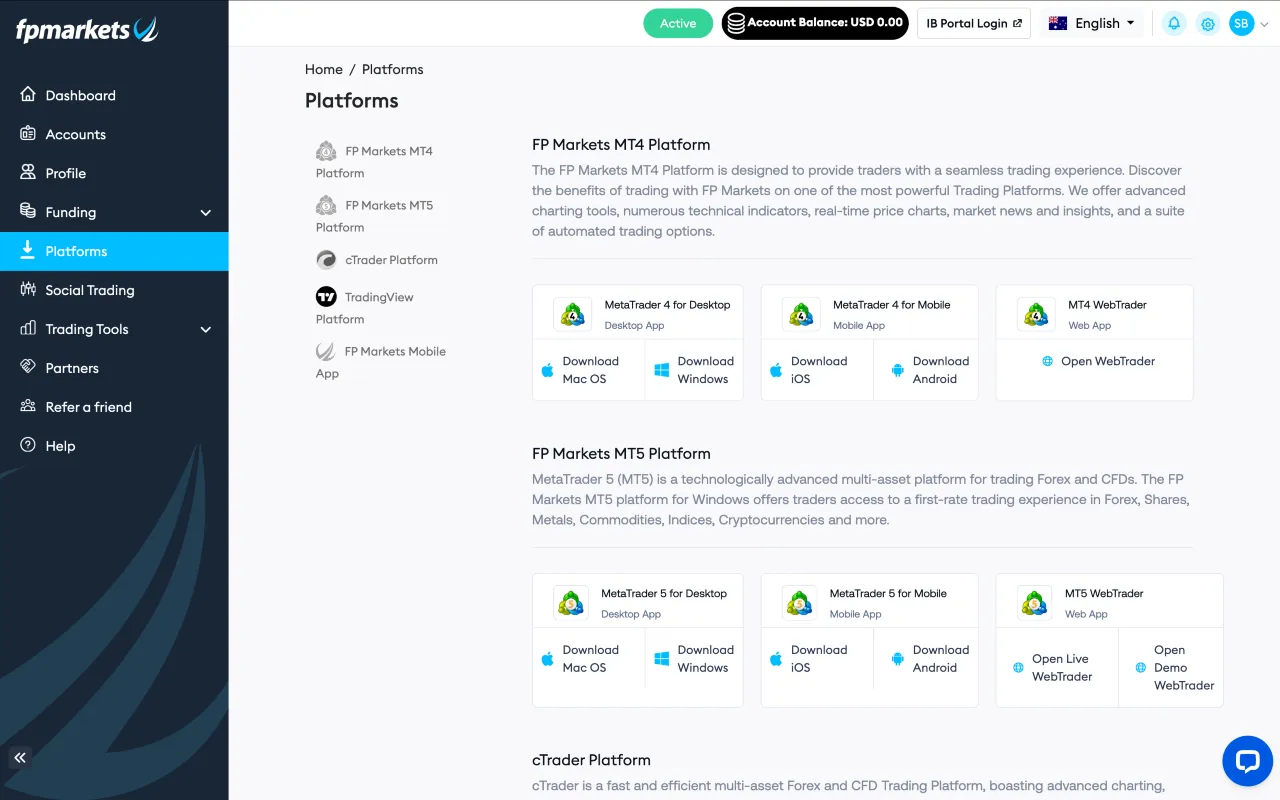
Task: Download MetaTrader 5 Mobile for Android
Action: pos(926,659)
